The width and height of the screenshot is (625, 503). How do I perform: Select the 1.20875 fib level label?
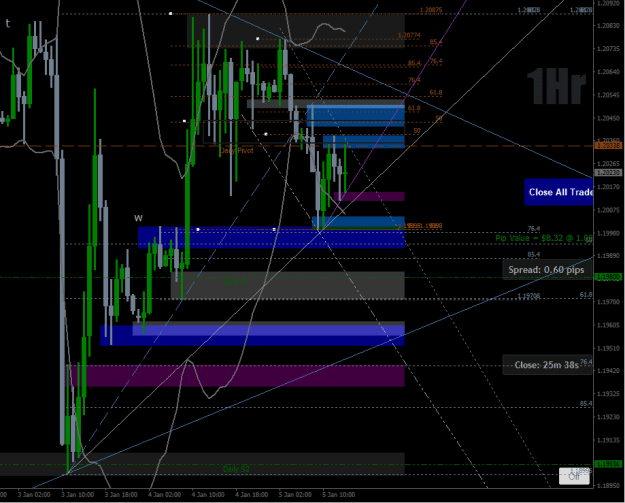[431, 10]
